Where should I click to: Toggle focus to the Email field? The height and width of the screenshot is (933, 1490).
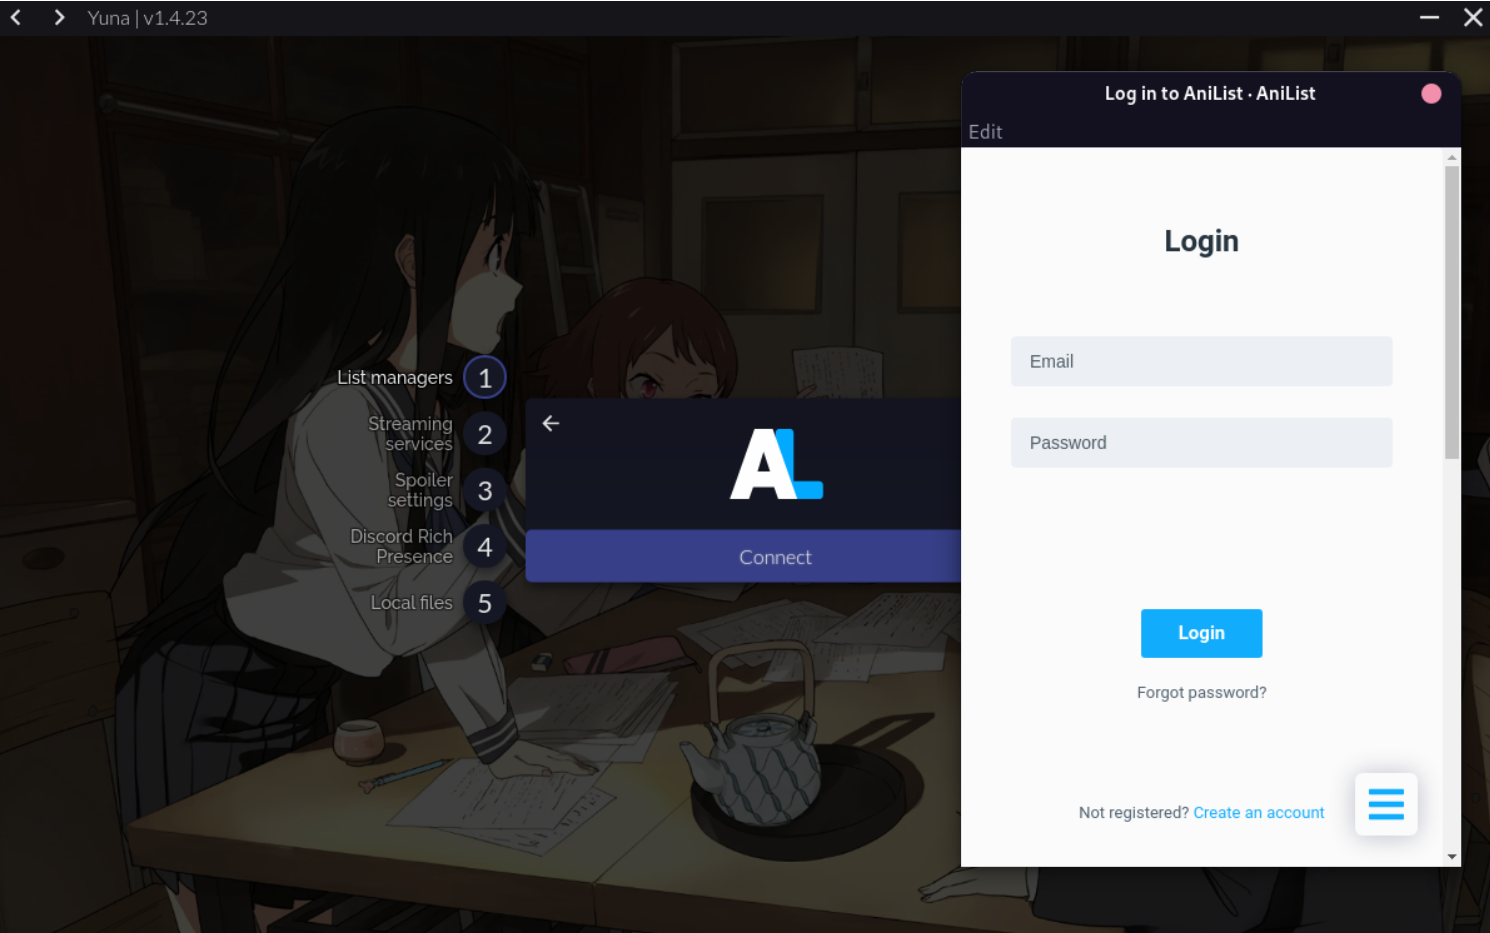1201,361
